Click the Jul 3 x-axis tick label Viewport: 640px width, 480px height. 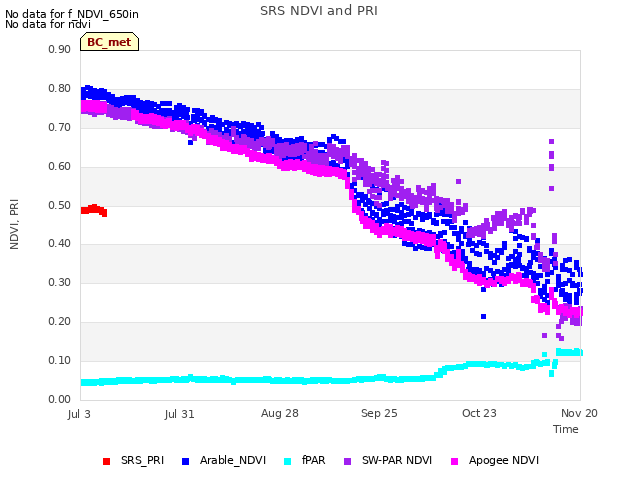[x=79, y=414]
